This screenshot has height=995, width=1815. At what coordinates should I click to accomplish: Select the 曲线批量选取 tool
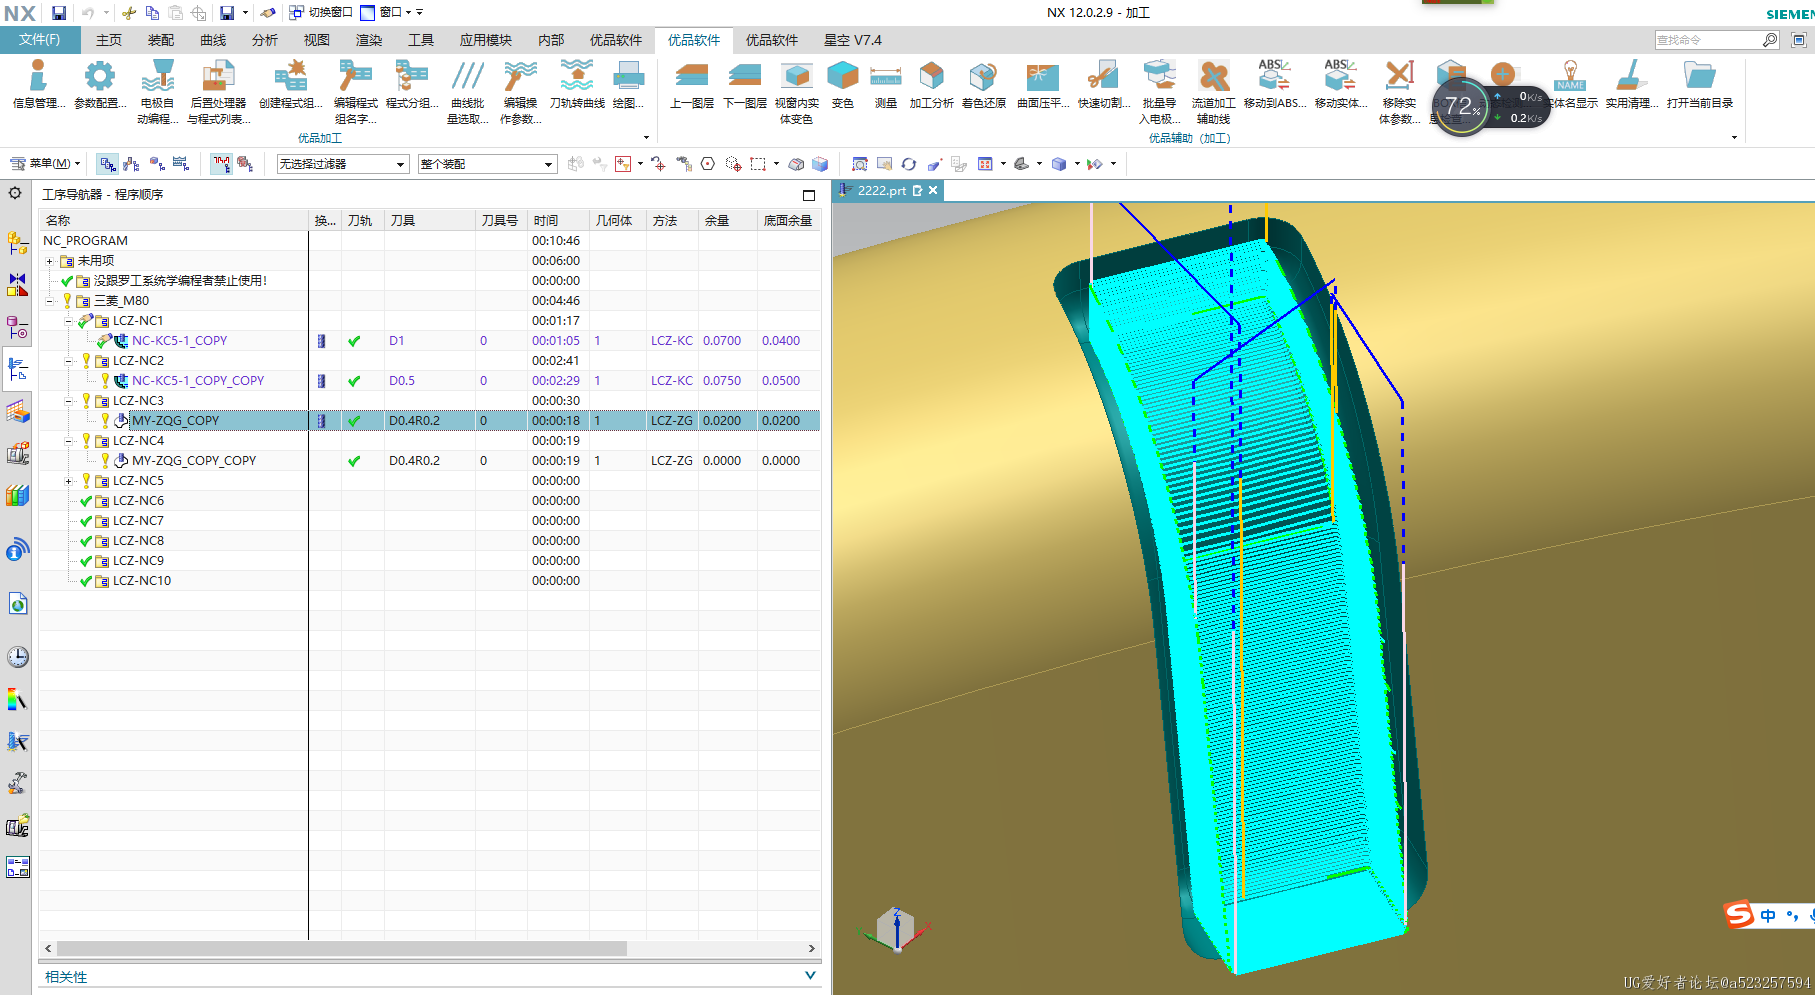tap(467, 91)
